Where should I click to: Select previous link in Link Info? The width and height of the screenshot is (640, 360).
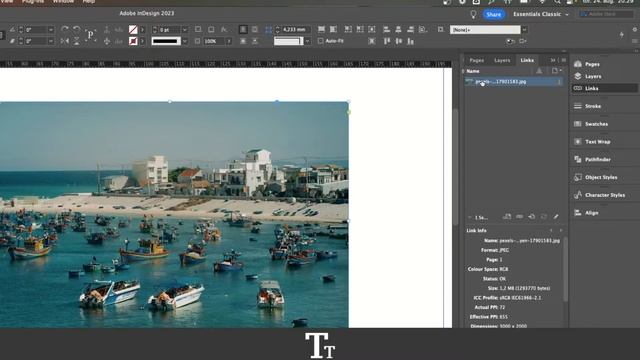(551, 231)
